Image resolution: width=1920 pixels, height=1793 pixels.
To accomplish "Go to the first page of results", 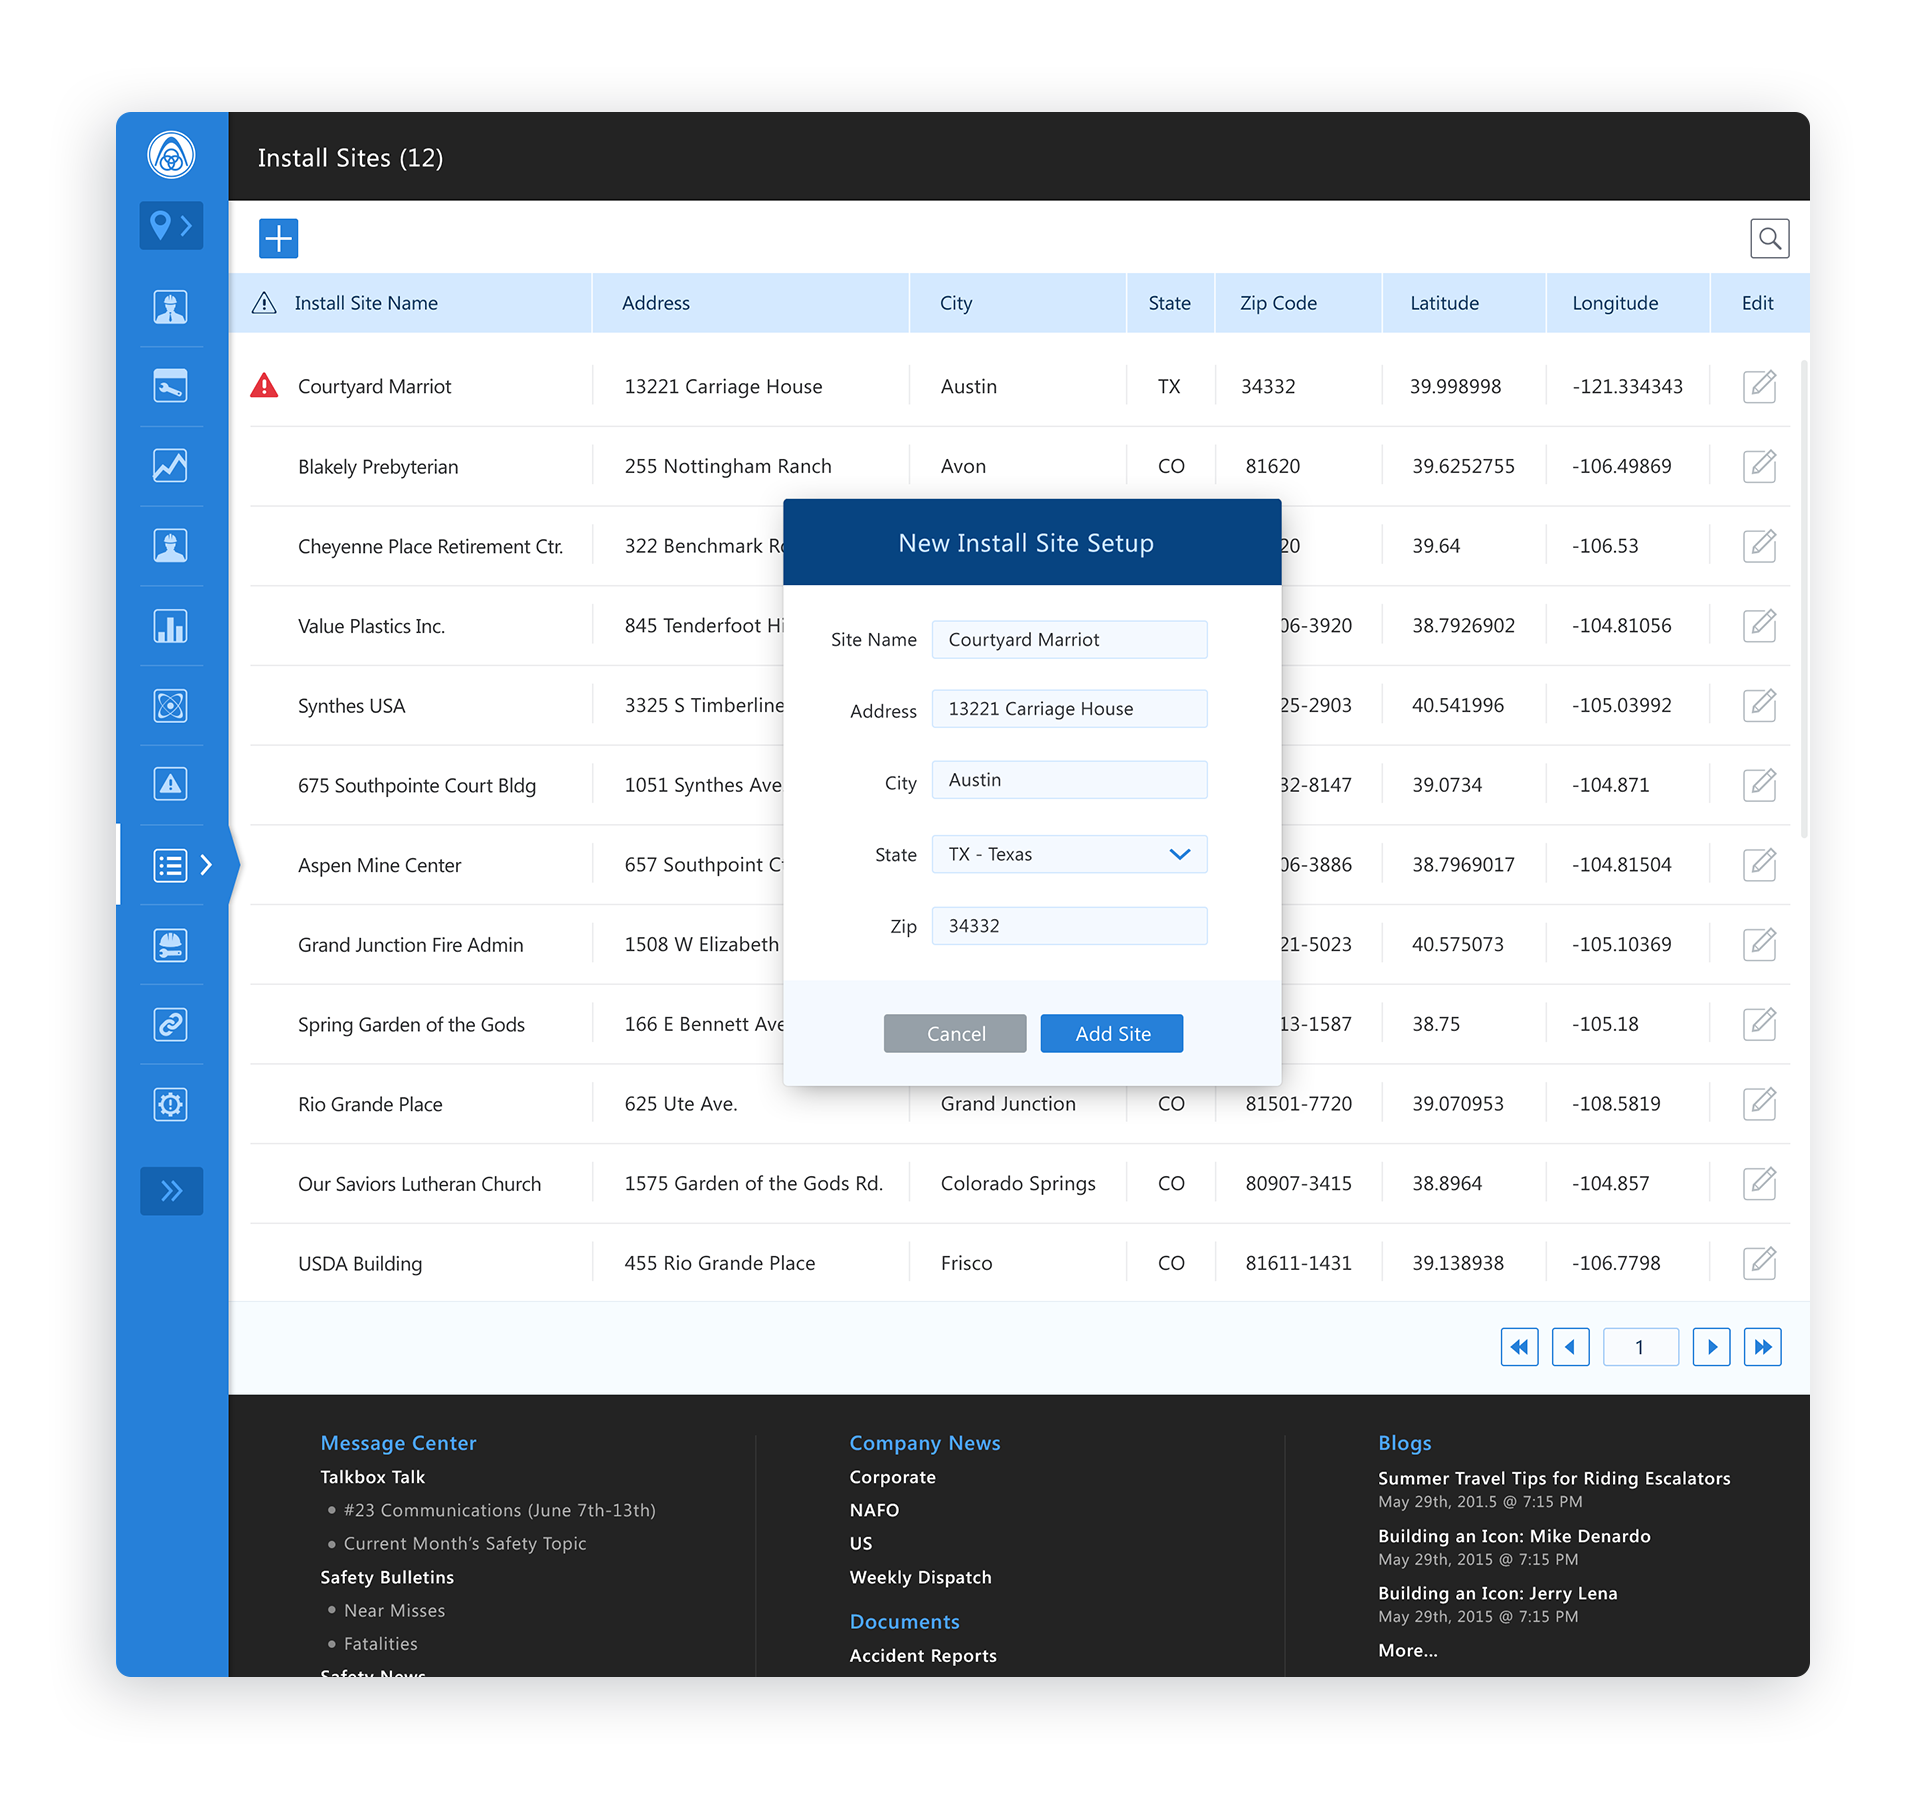I will pos(1519,1347).
